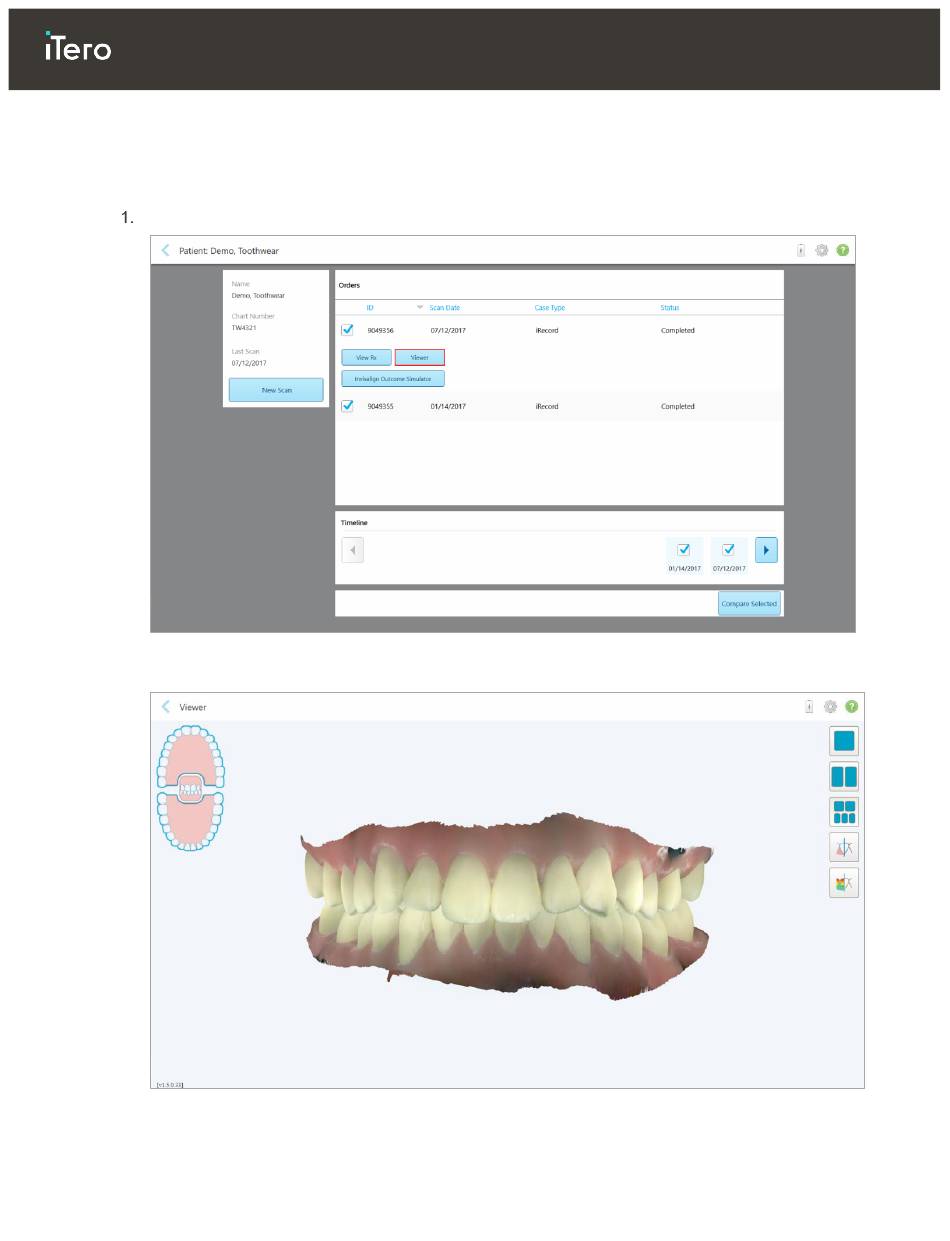Sort orders by Case Type column header
This screenshot has width=950, height=1241.
click(x=550, y=307)
